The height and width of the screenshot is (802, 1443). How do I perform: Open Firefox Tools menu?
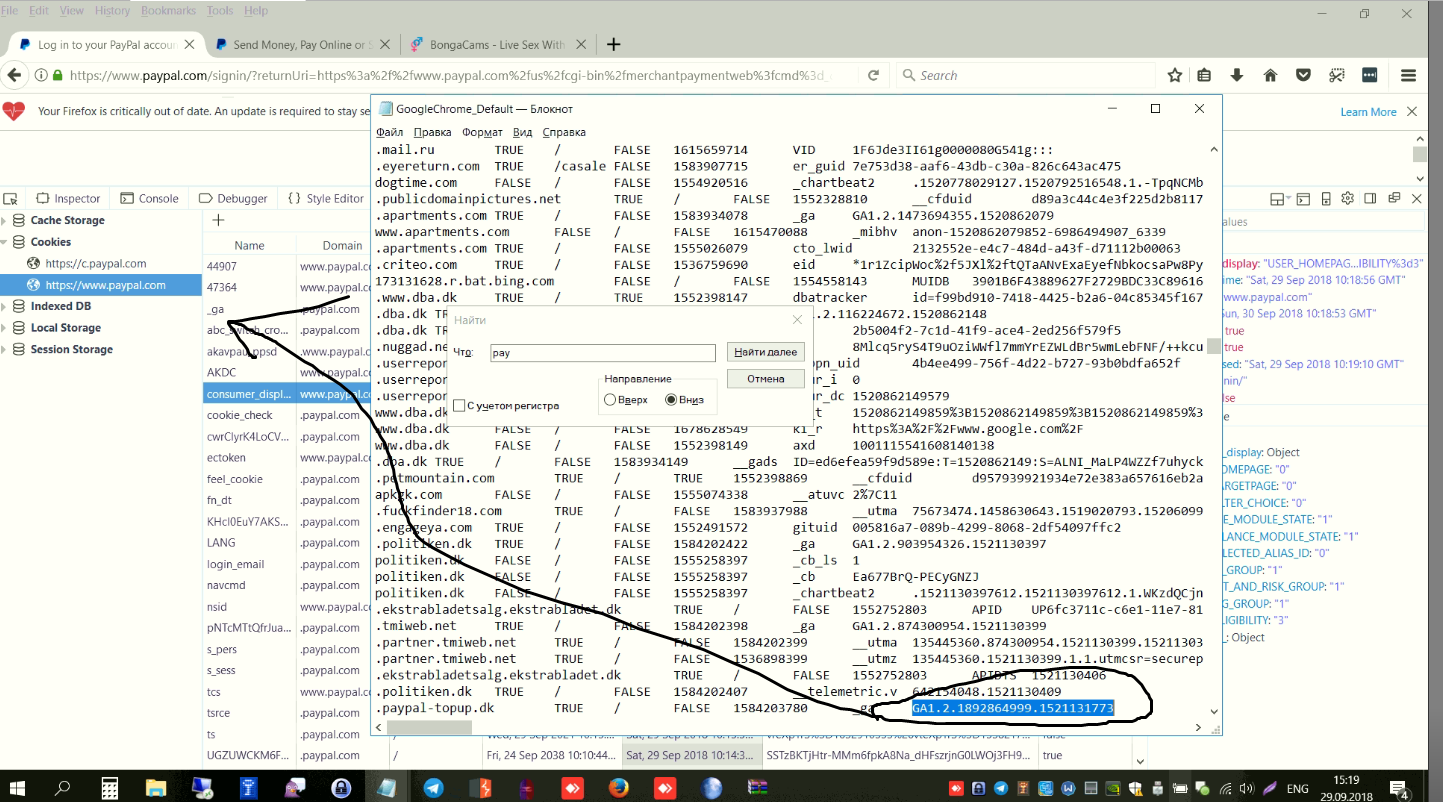220,11
